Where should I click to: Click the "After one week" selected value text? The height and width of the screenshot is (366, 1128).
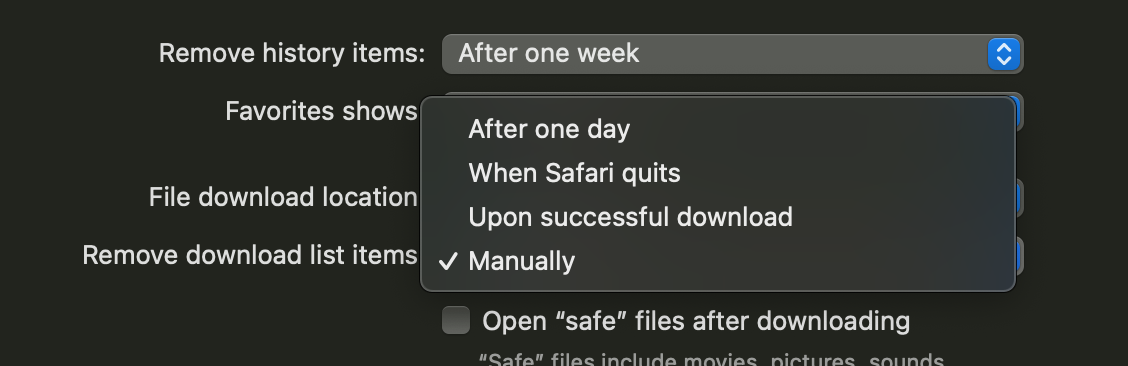click(548, 53)
